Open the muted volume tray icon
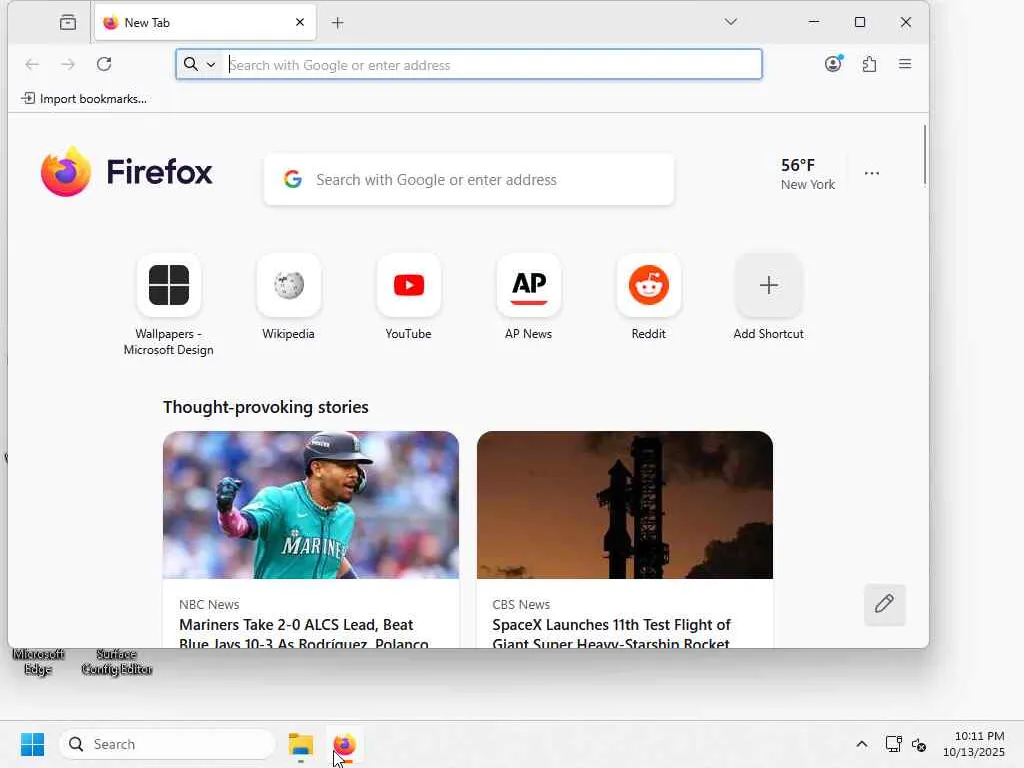The height and width of the screenshot is (768, 1024). (919, 744)
